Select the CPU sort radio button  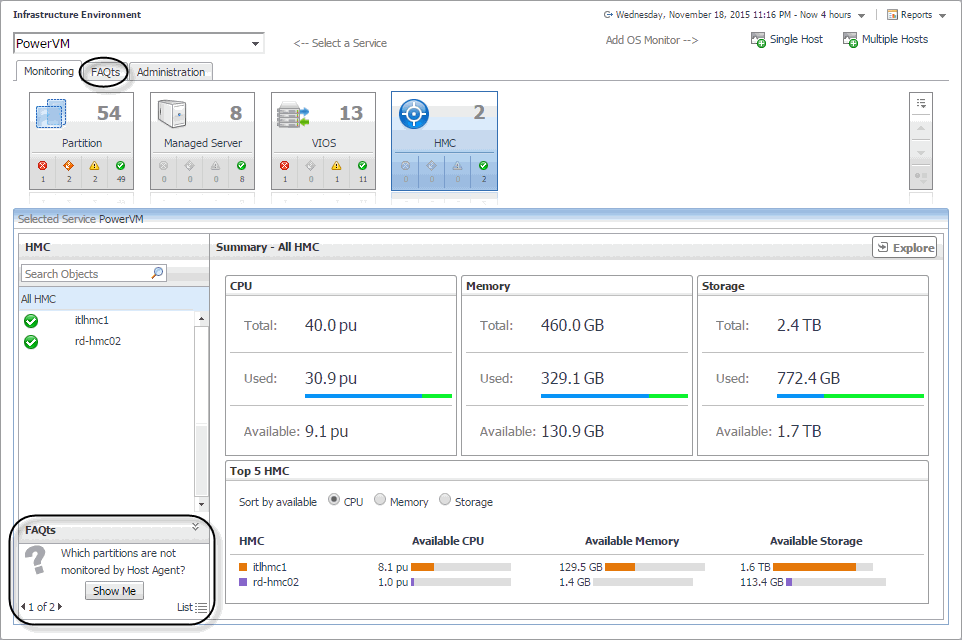[334, 501]
